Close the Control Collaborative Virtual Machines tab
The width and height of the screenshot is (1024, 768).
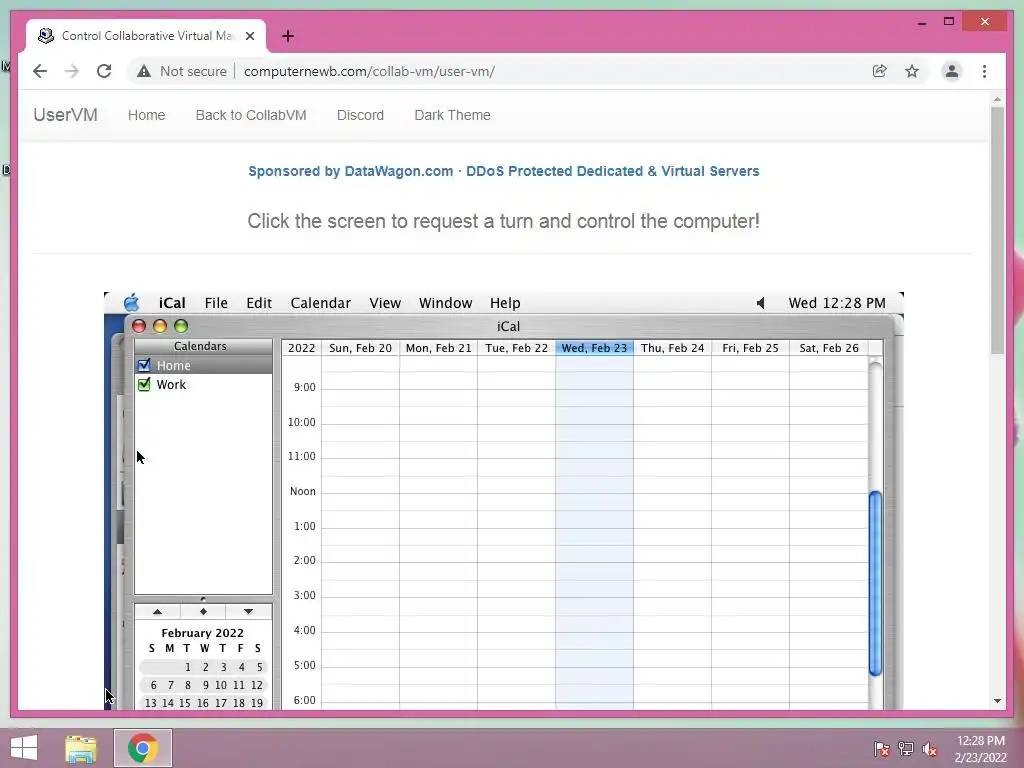point(249,36)
